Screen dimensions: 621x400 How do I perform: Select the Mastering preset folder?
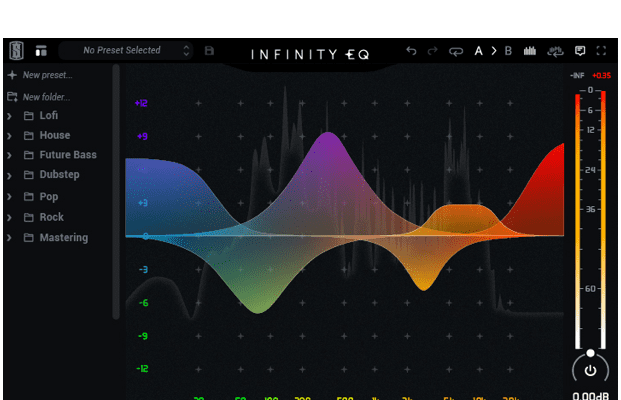pos(63,238)
